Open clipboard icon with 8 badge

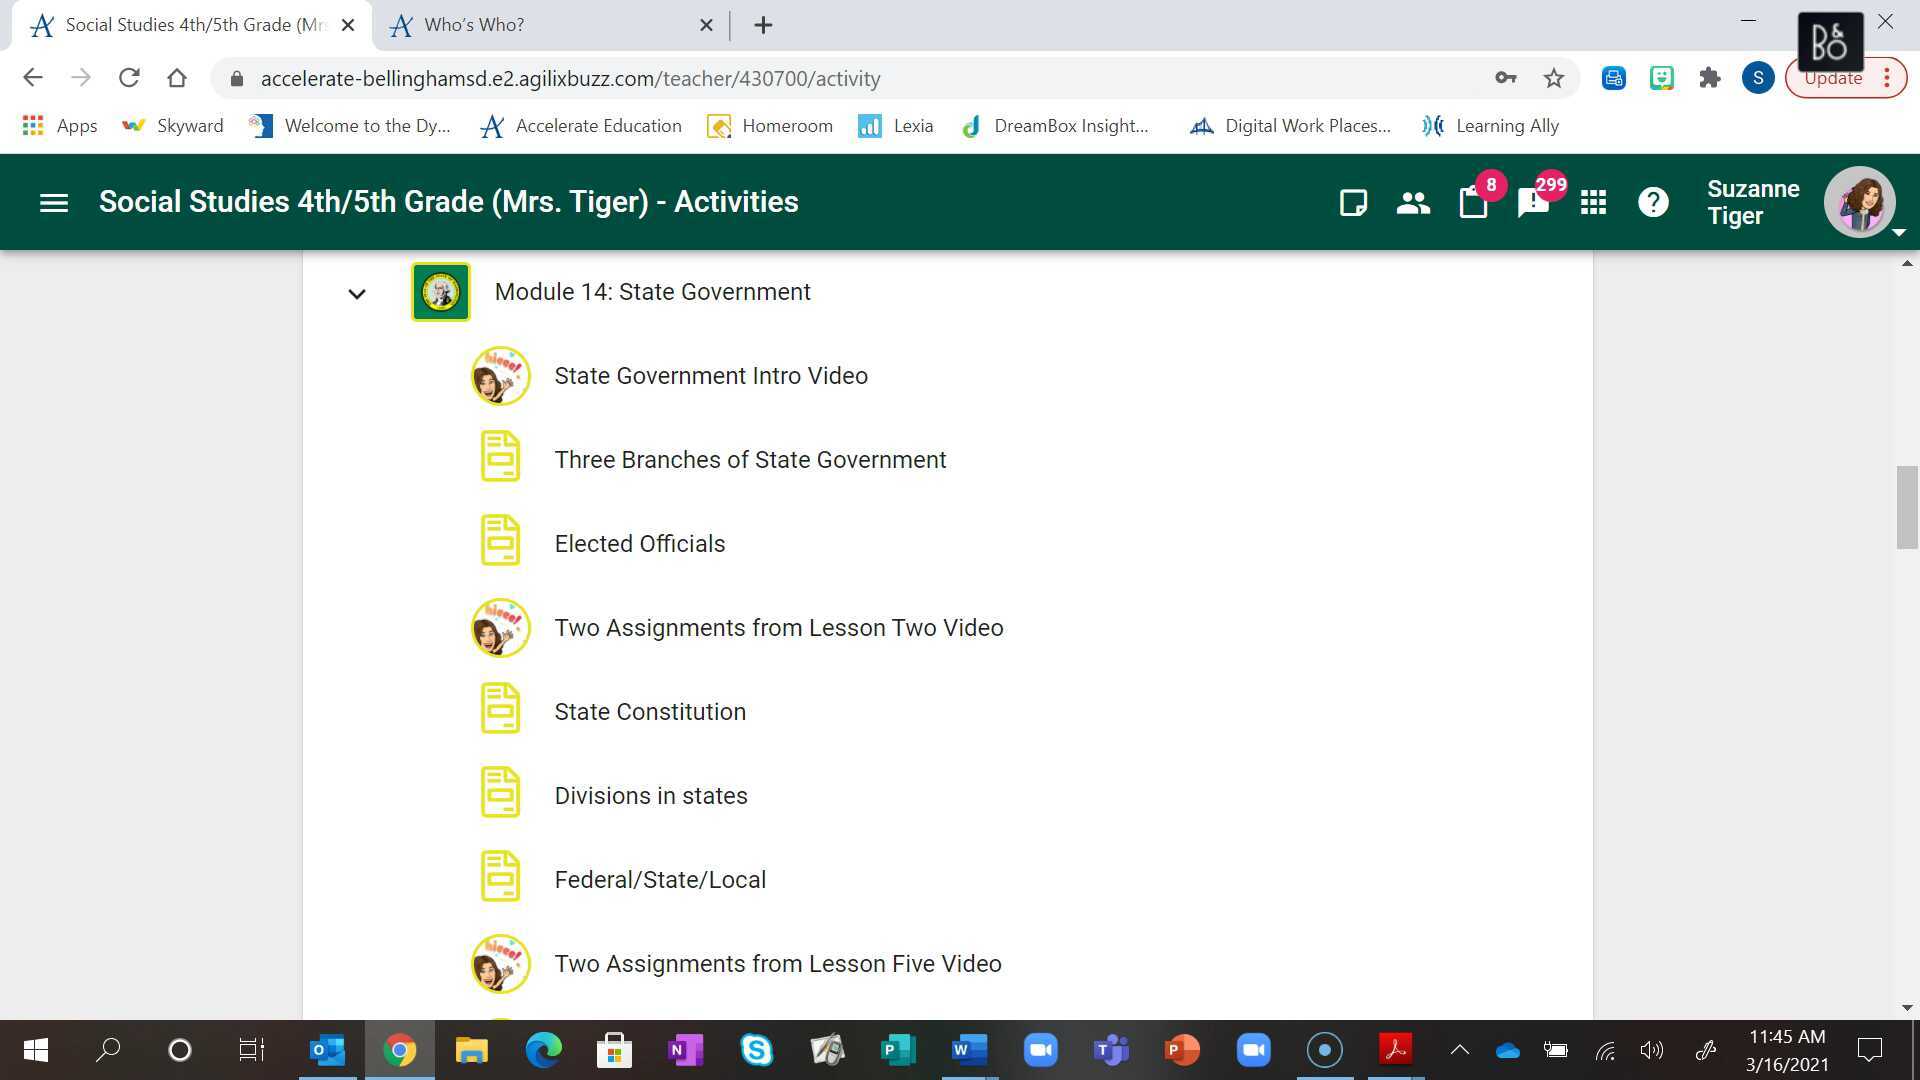coord(1473,203)
